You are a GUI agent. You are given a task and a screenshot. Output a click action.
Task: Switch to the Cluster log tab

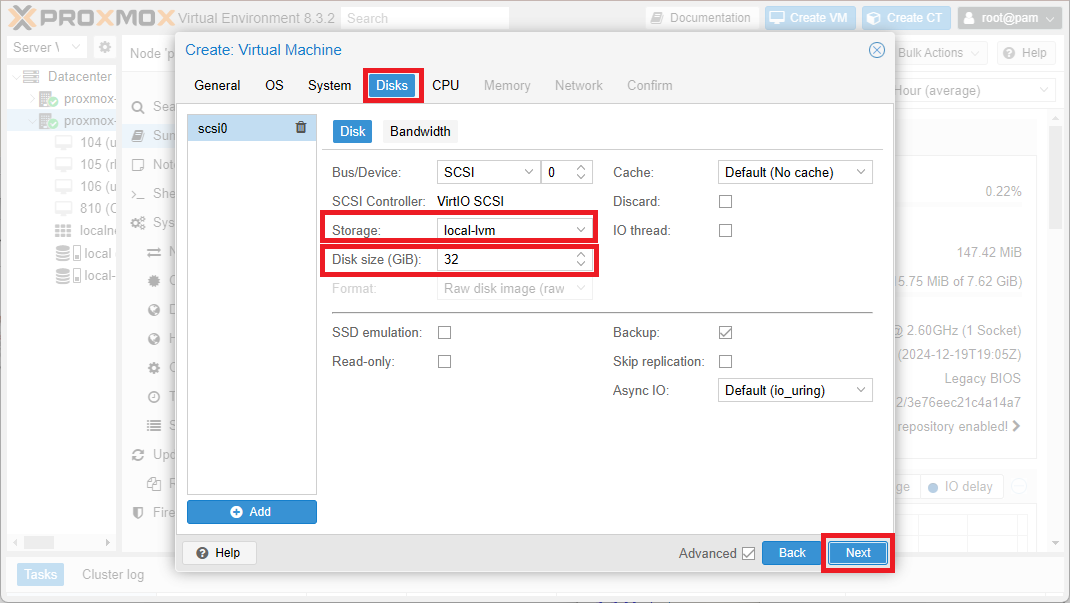(x=113, y=575)
